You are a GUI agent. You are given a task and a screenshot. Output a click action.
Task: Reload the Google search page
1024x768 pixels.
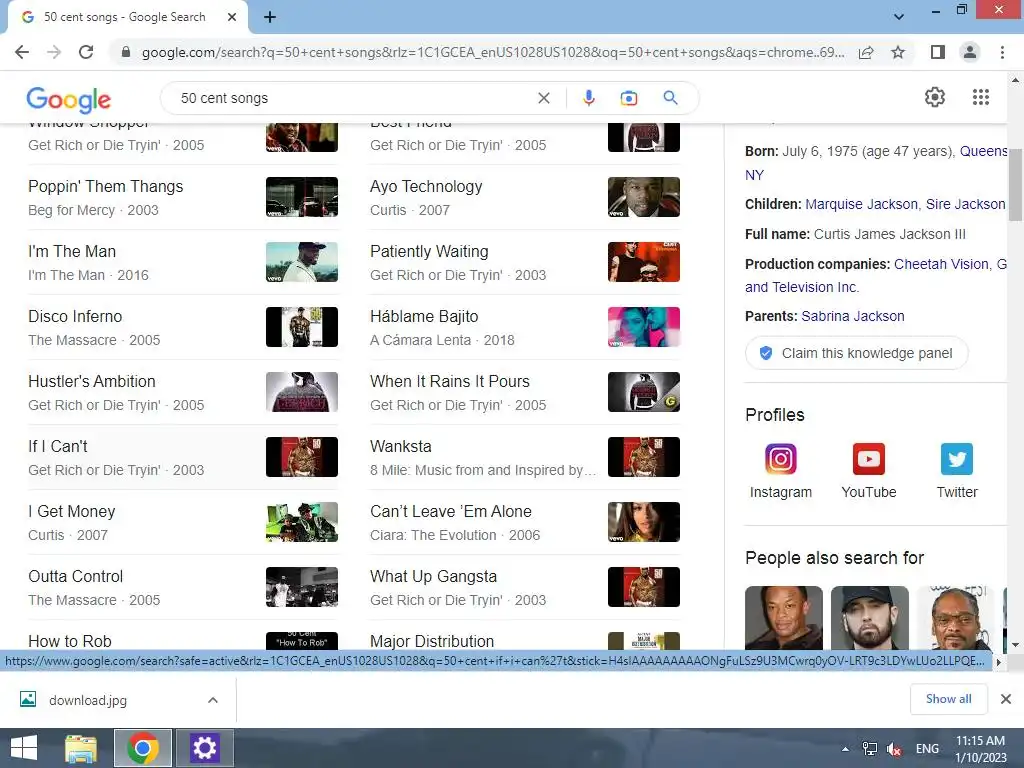click(x=86, y=52)
